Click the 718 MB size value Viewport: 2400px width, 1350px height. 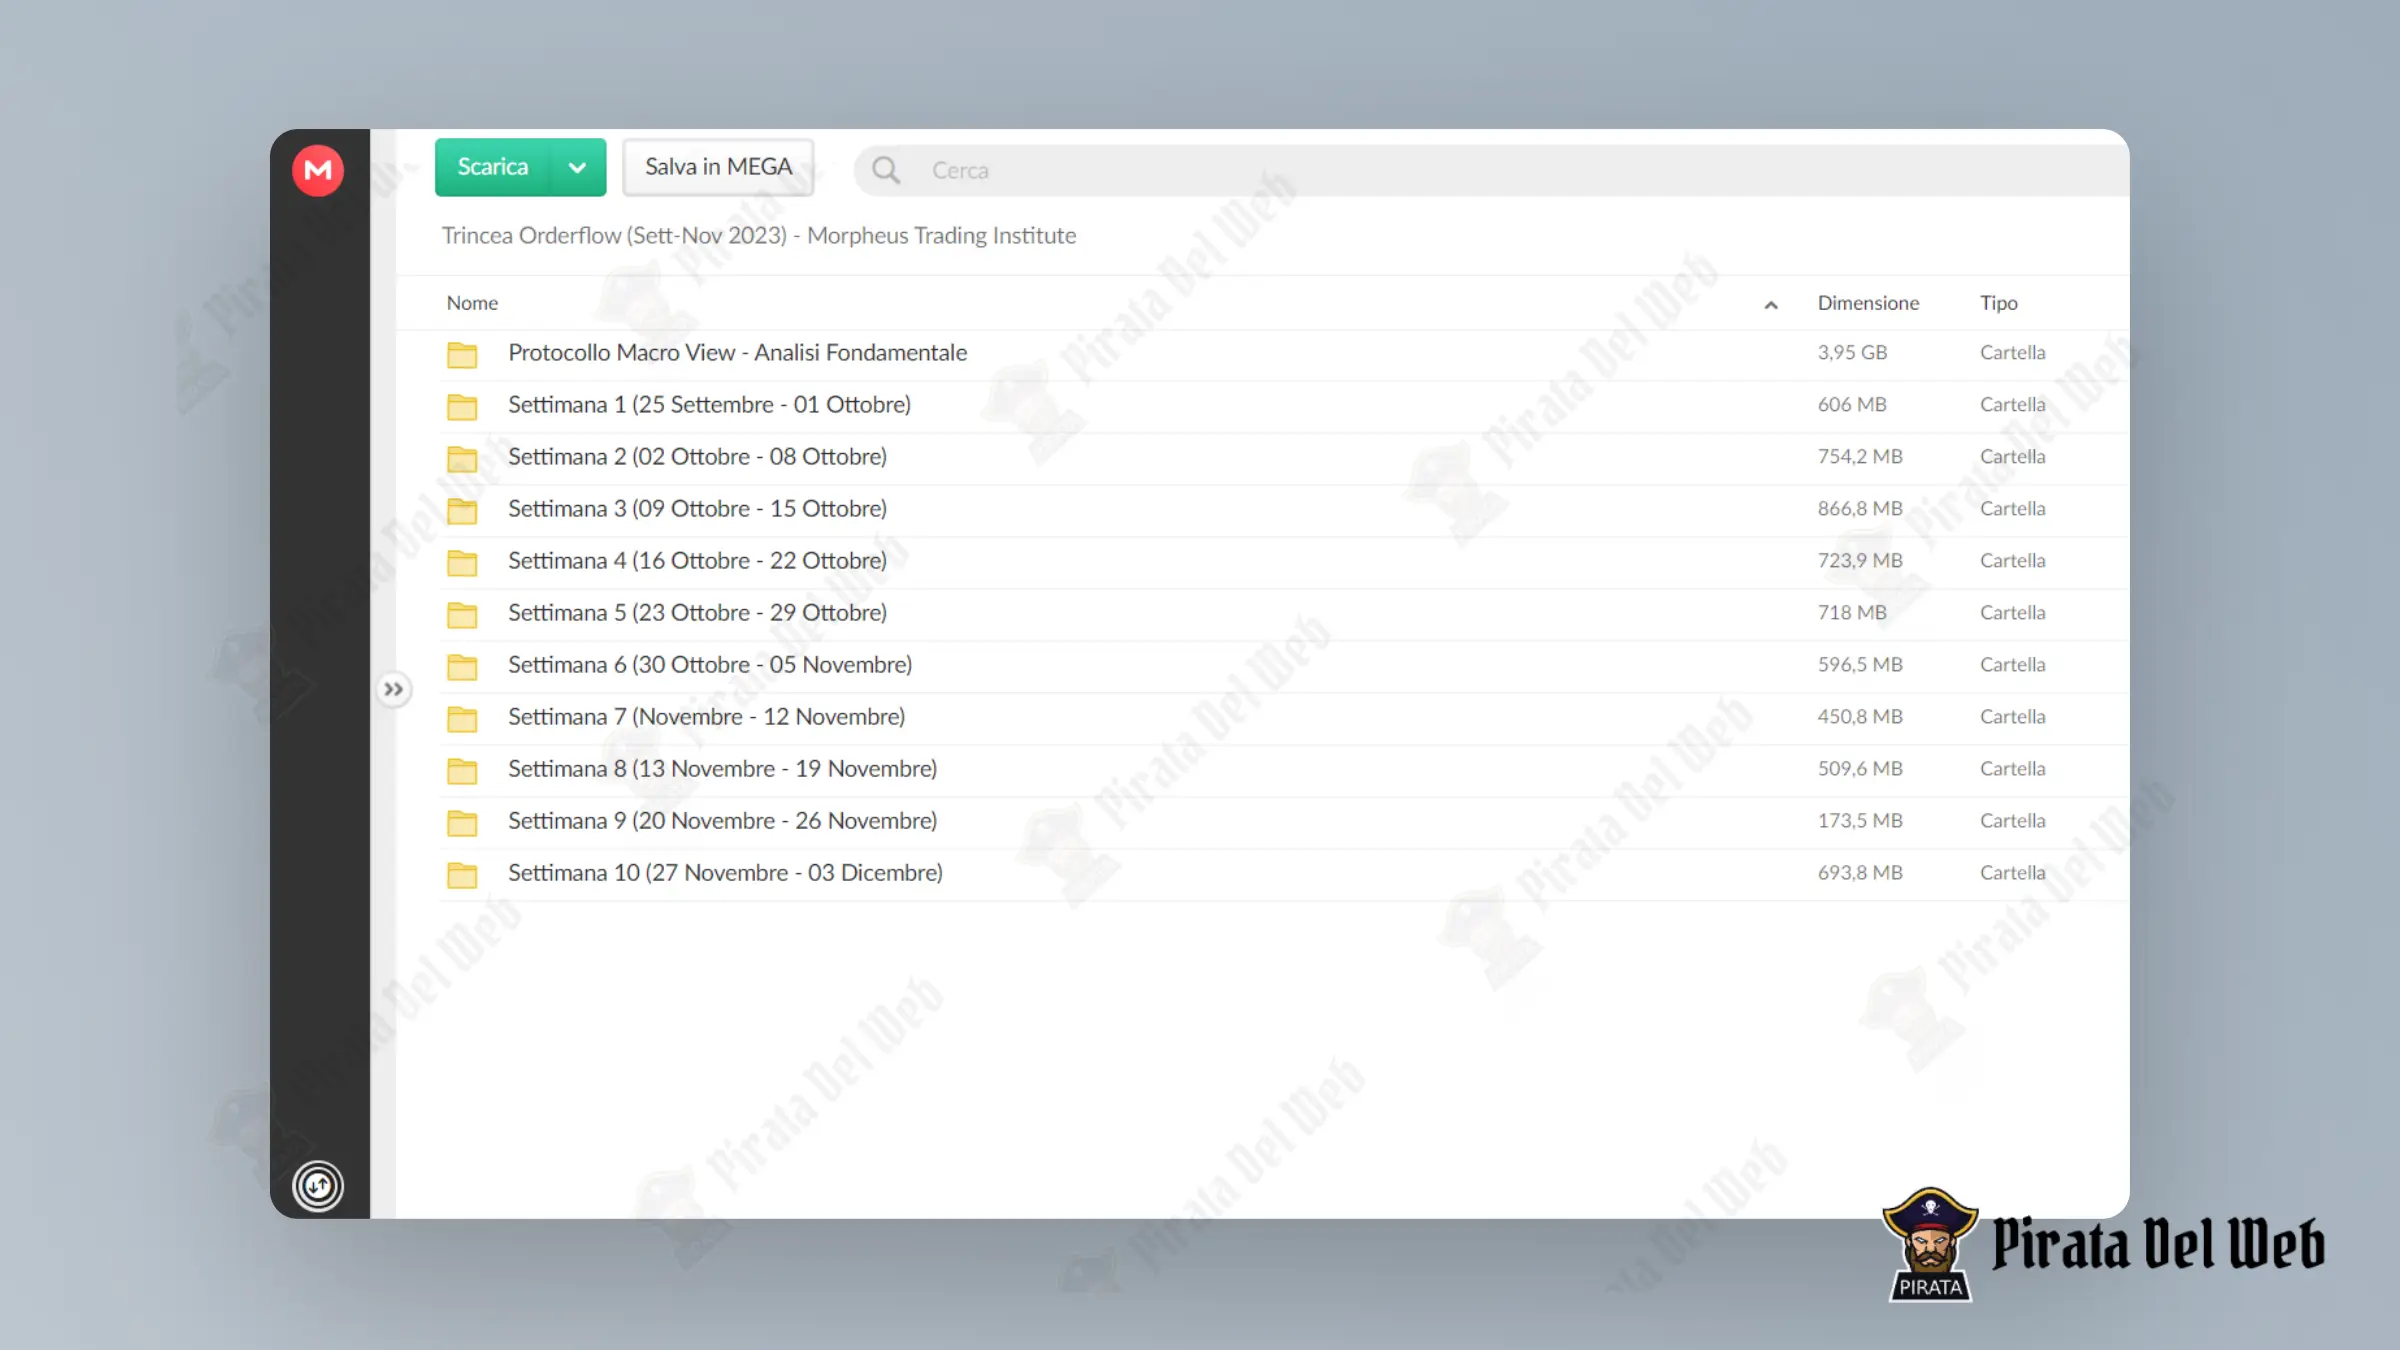tap(1852, 613)
